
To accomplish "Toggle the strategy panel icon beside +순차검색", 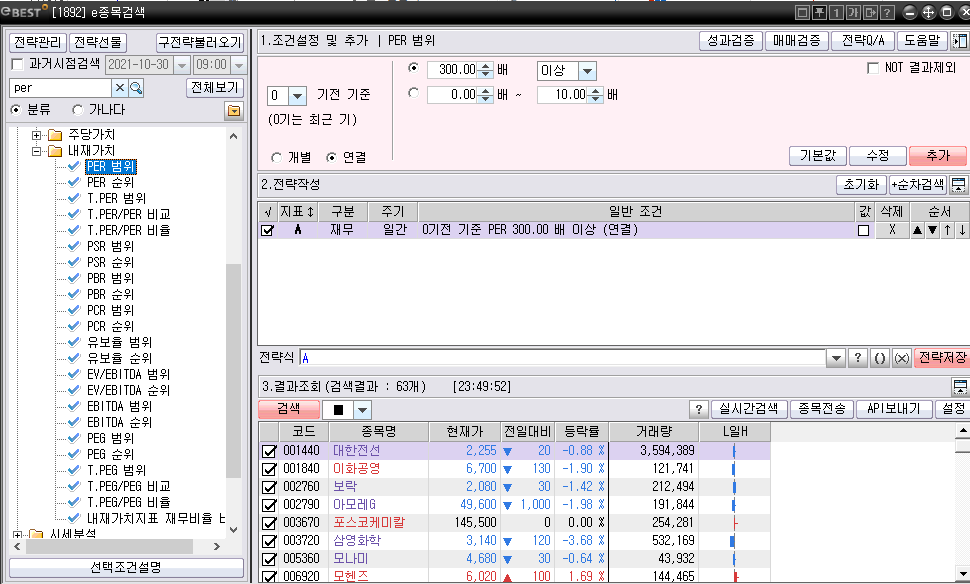I will (958, 184).
